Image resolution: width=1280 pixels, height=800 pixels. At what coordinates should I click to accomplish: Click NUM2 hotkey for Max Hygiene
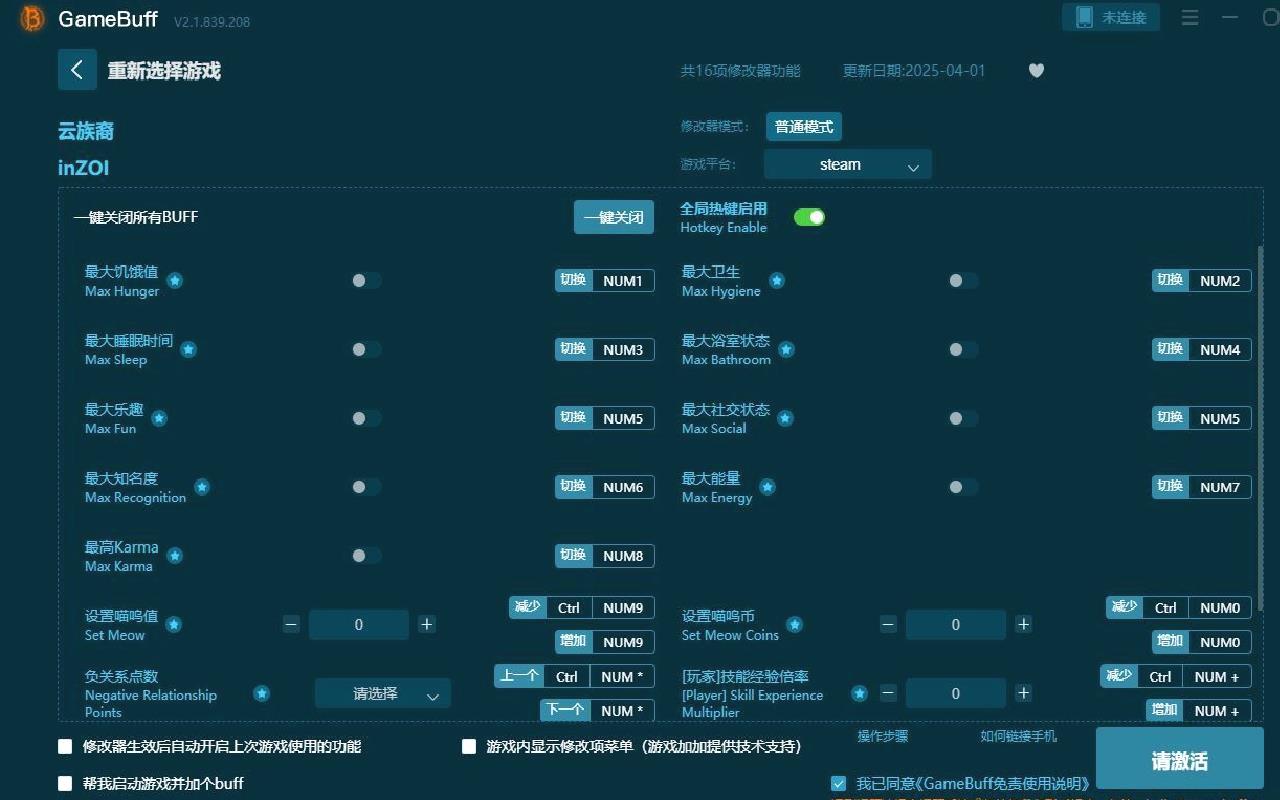coord(1202,281)
